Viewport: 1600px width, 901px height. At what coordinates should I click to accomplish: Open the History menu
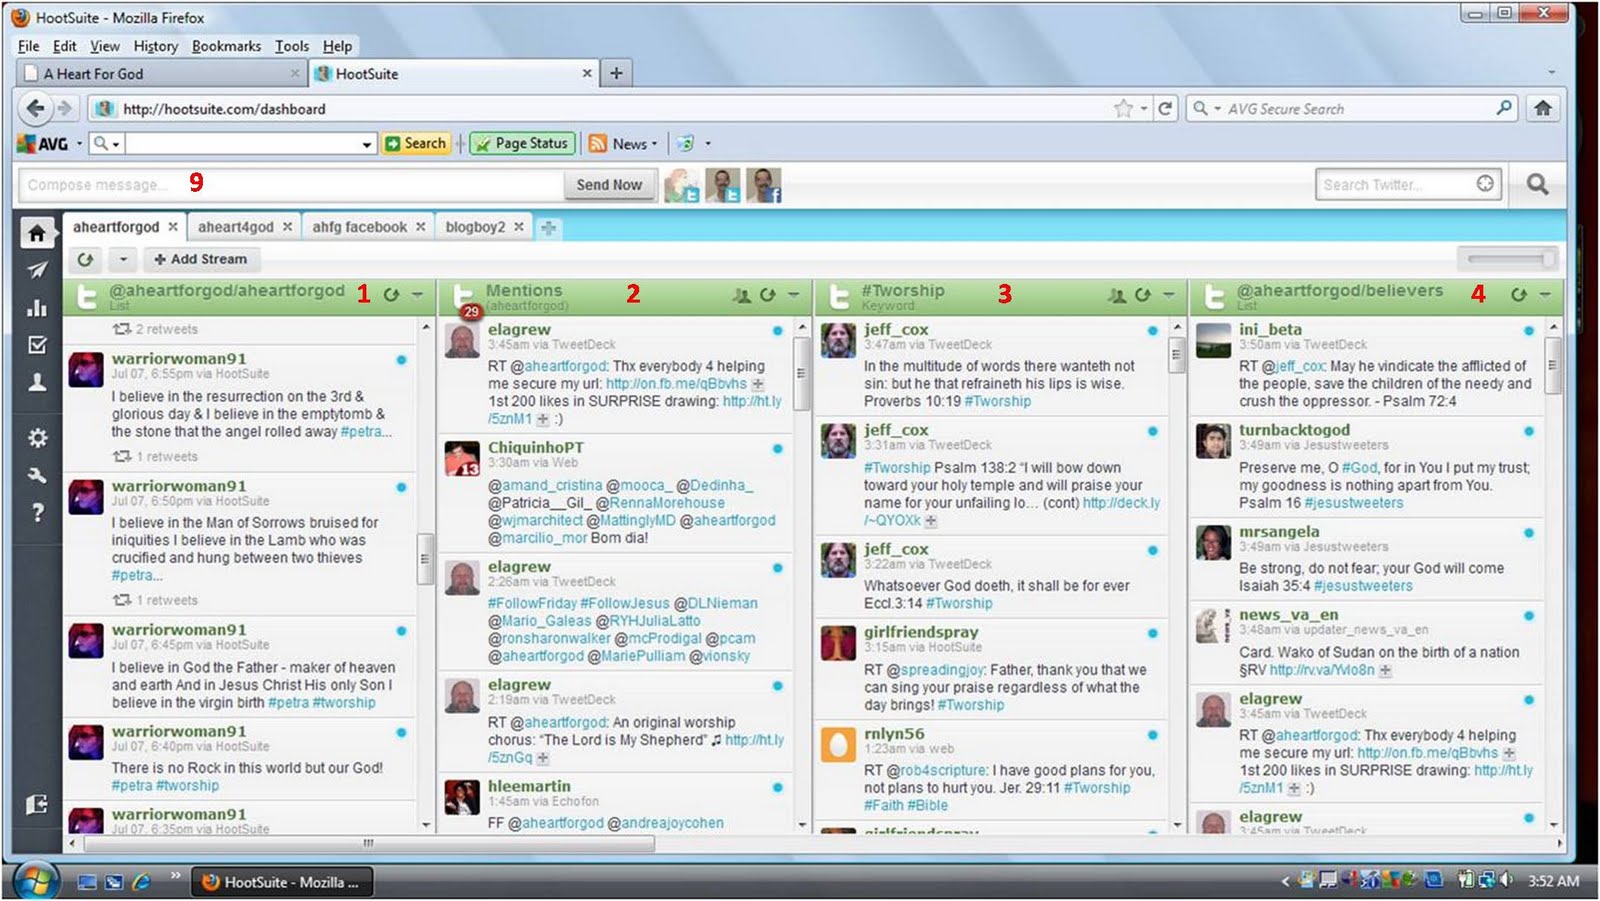pyautogui.click(x=156, y=46)
